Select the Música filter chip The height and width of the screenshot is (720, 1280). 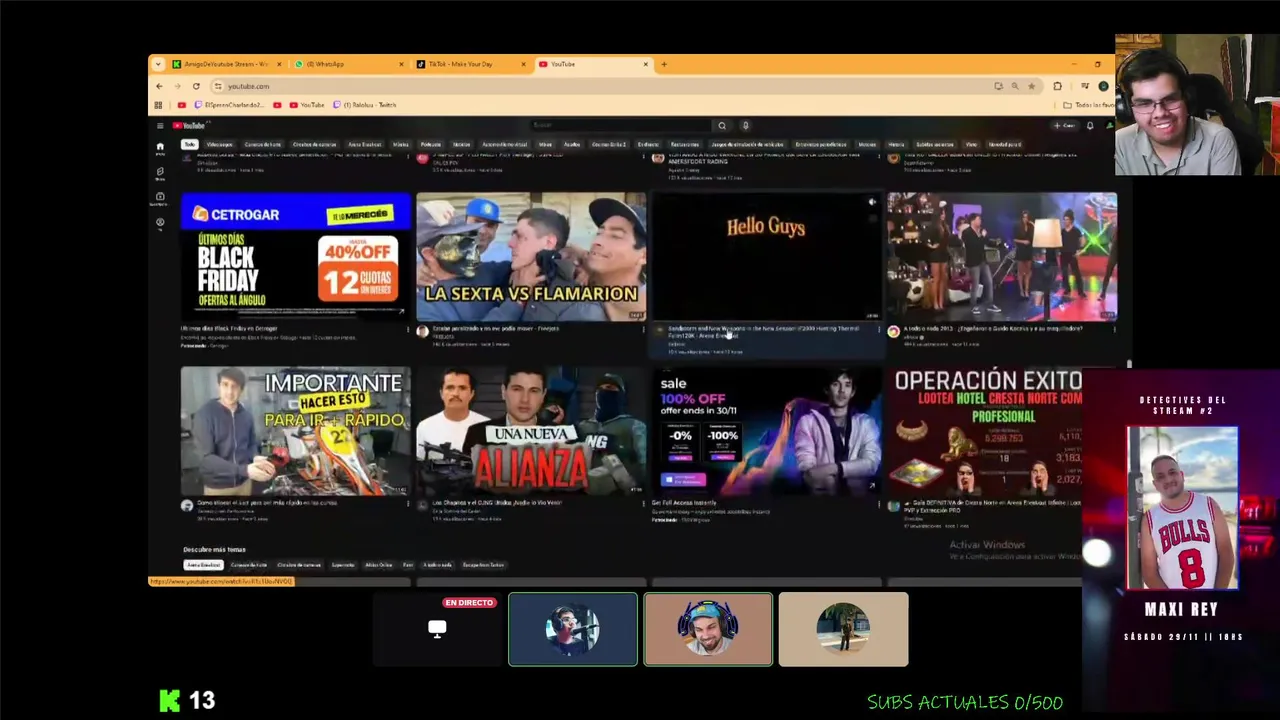(400, 144)
